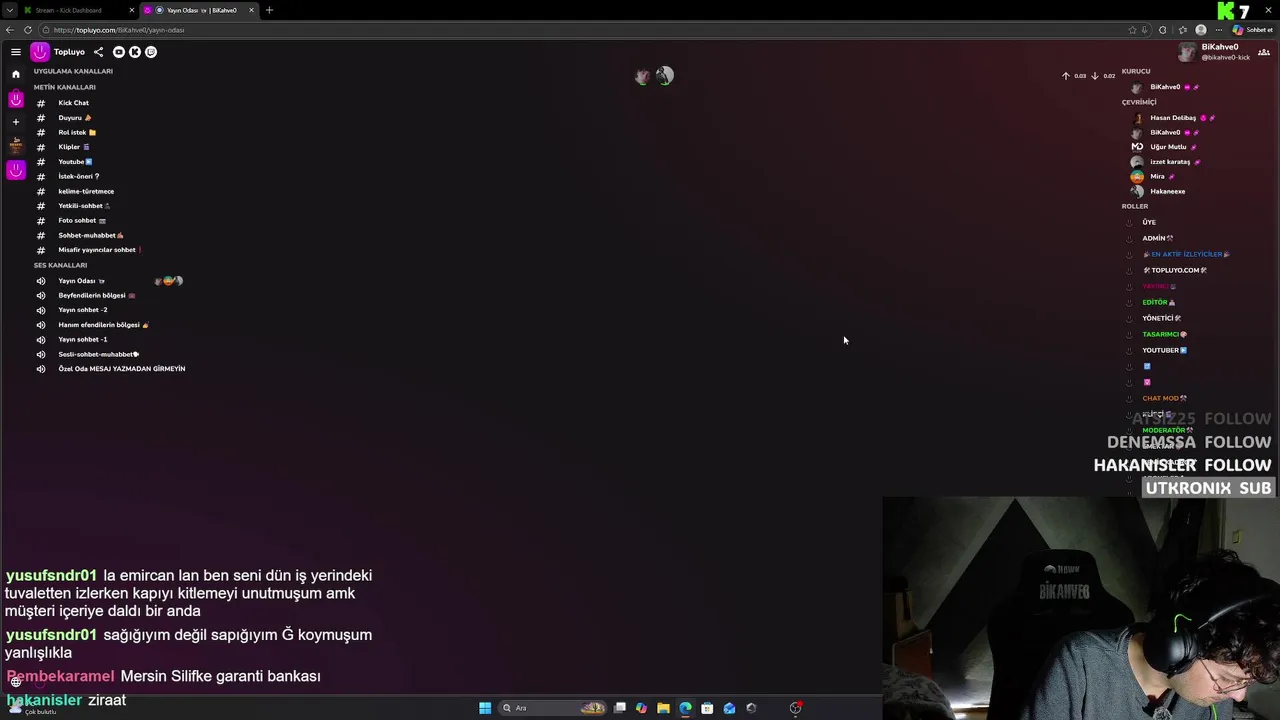Click participant avatars at the top center
The width and height of the screenshot is (1280, 720).
click(655, 76)
